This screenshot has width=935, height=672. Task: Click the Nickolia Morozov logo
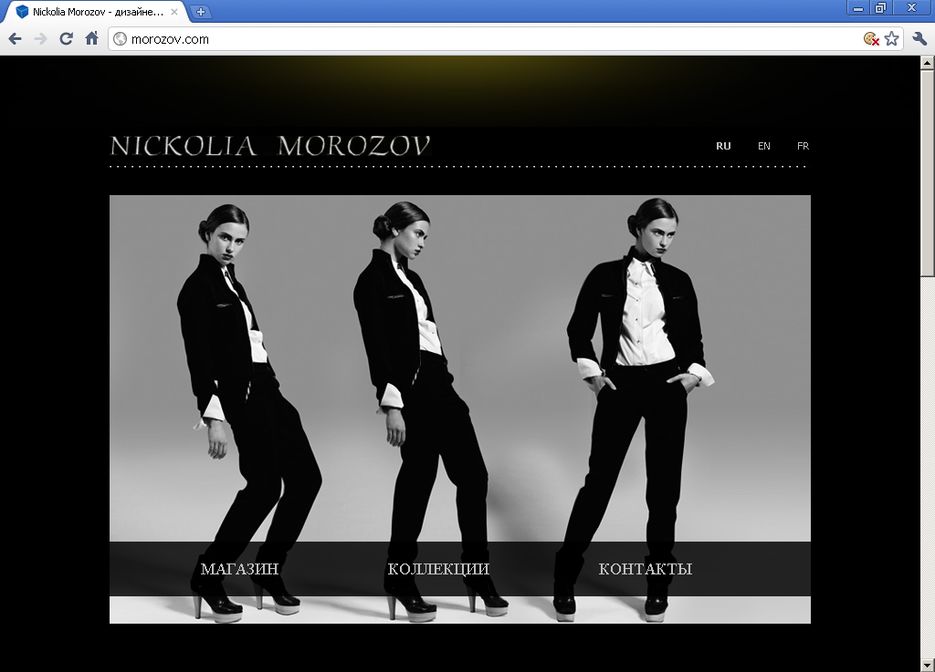coord(270,146)
